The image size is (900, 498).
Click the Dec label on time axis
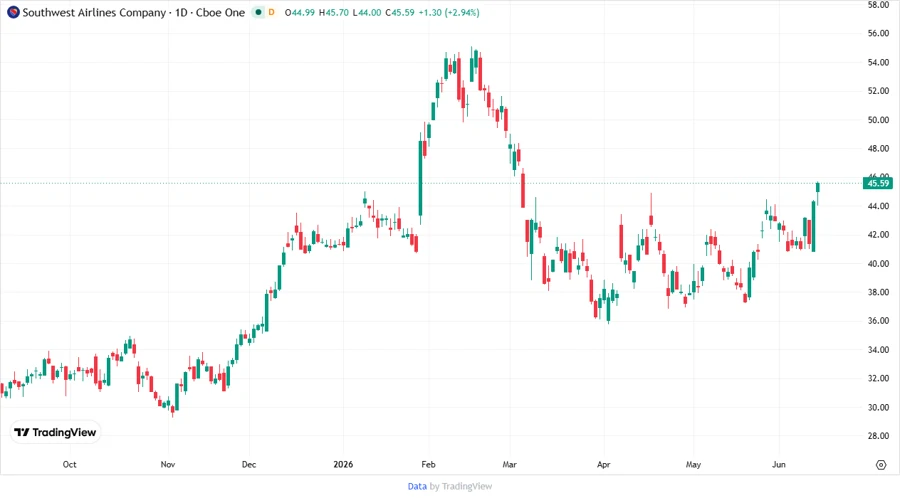pyautogui.click(x=249, y=464)
